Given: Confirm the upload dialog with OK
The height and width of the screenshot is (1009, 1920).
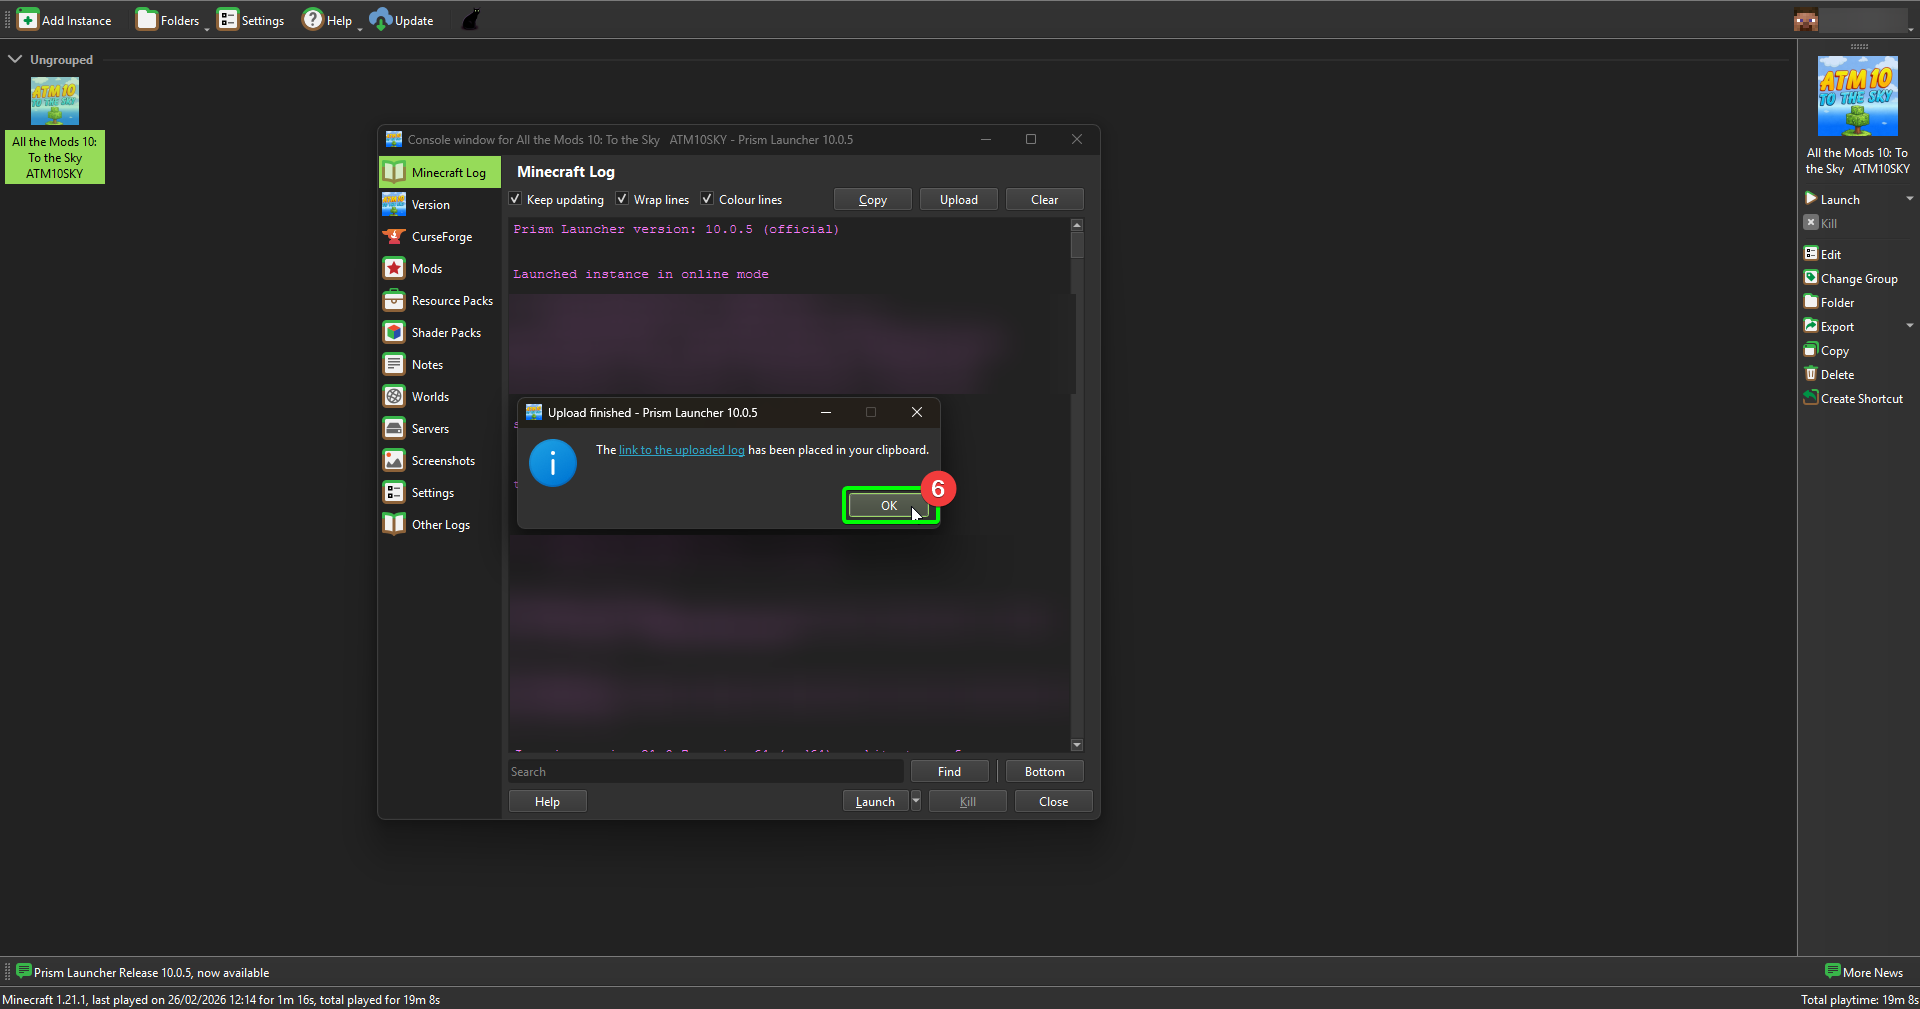Looking at the screenshot, I should (889, 505).
